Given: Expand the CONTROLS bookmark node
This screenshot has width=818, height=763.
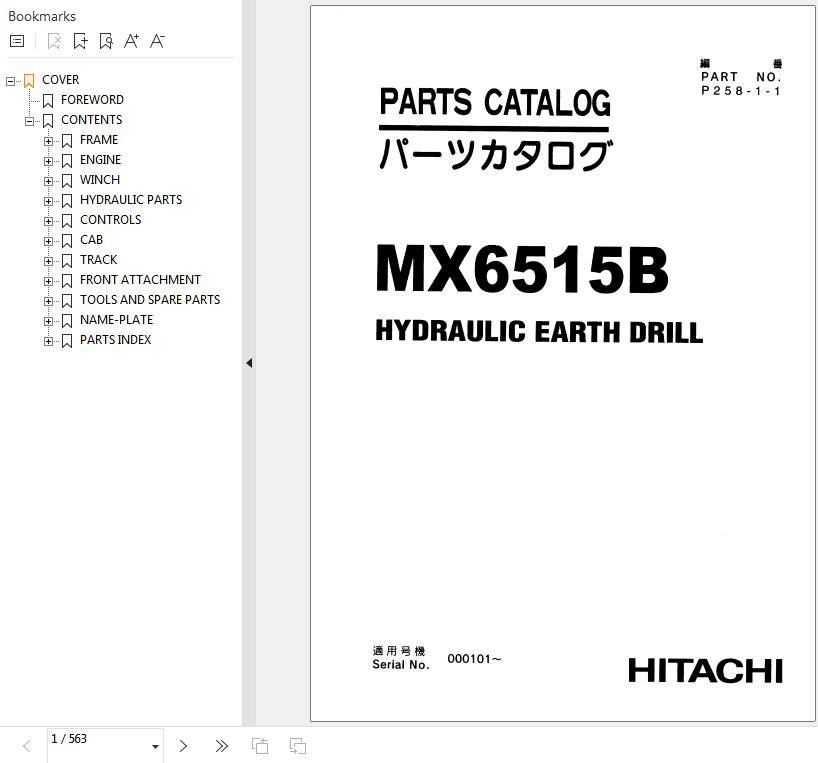Looking at the screenshot, I should pos(48,221).
